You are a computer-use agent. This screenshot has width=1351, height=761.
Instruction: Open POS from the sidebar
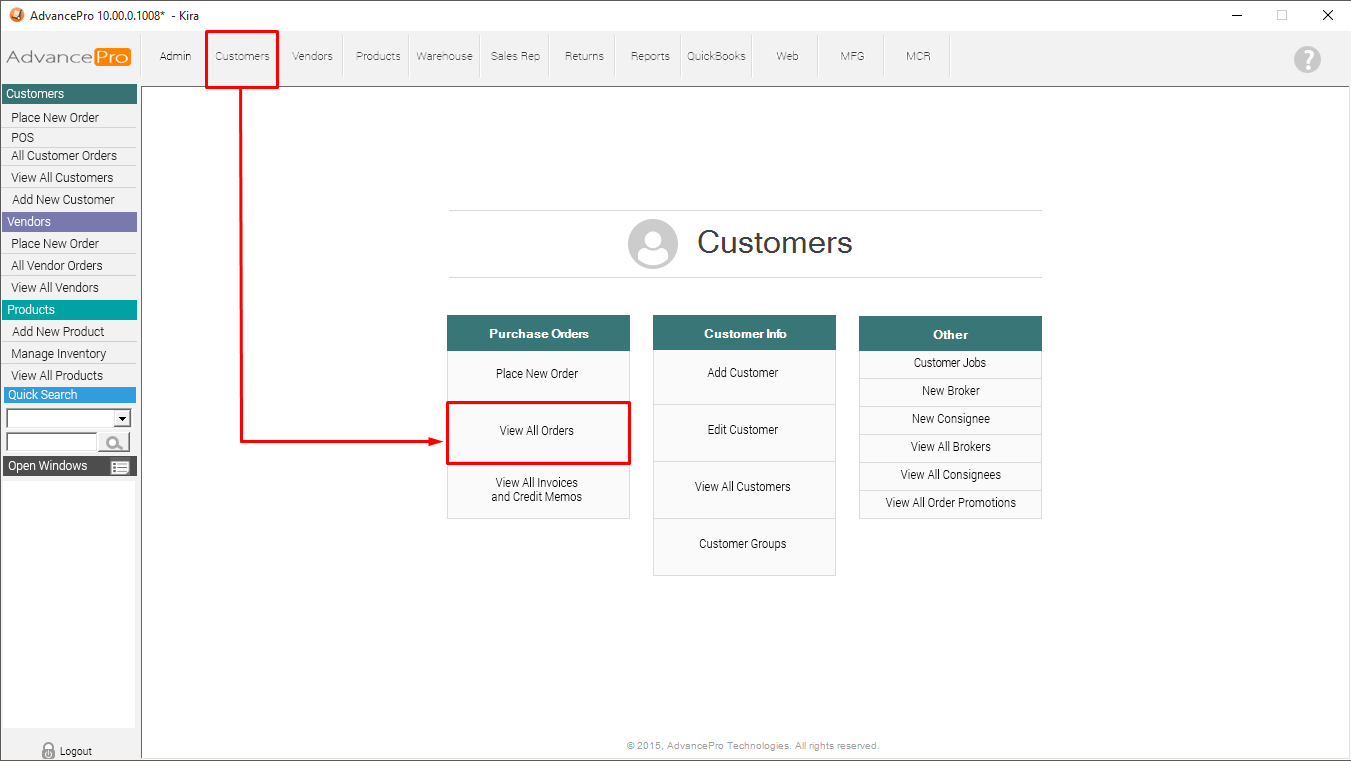[x=23, y=138]
